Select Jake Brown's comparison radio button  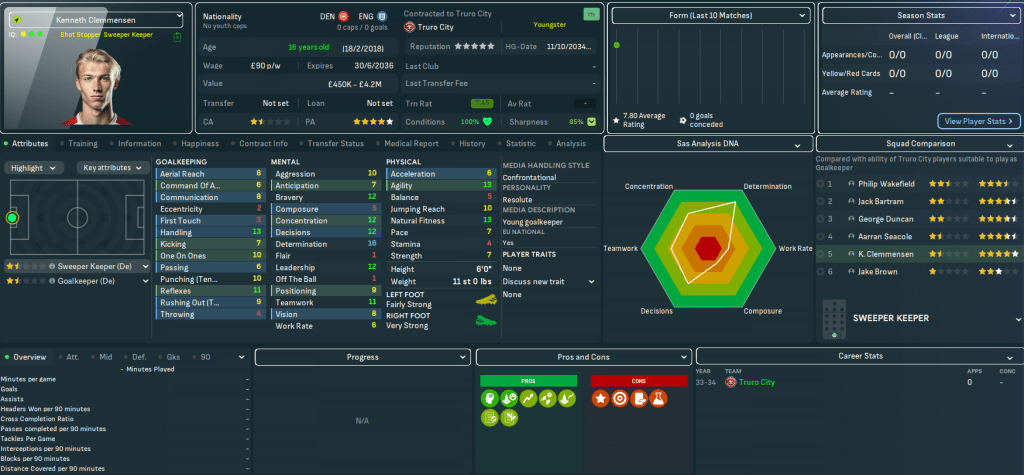tap(822, 271)
